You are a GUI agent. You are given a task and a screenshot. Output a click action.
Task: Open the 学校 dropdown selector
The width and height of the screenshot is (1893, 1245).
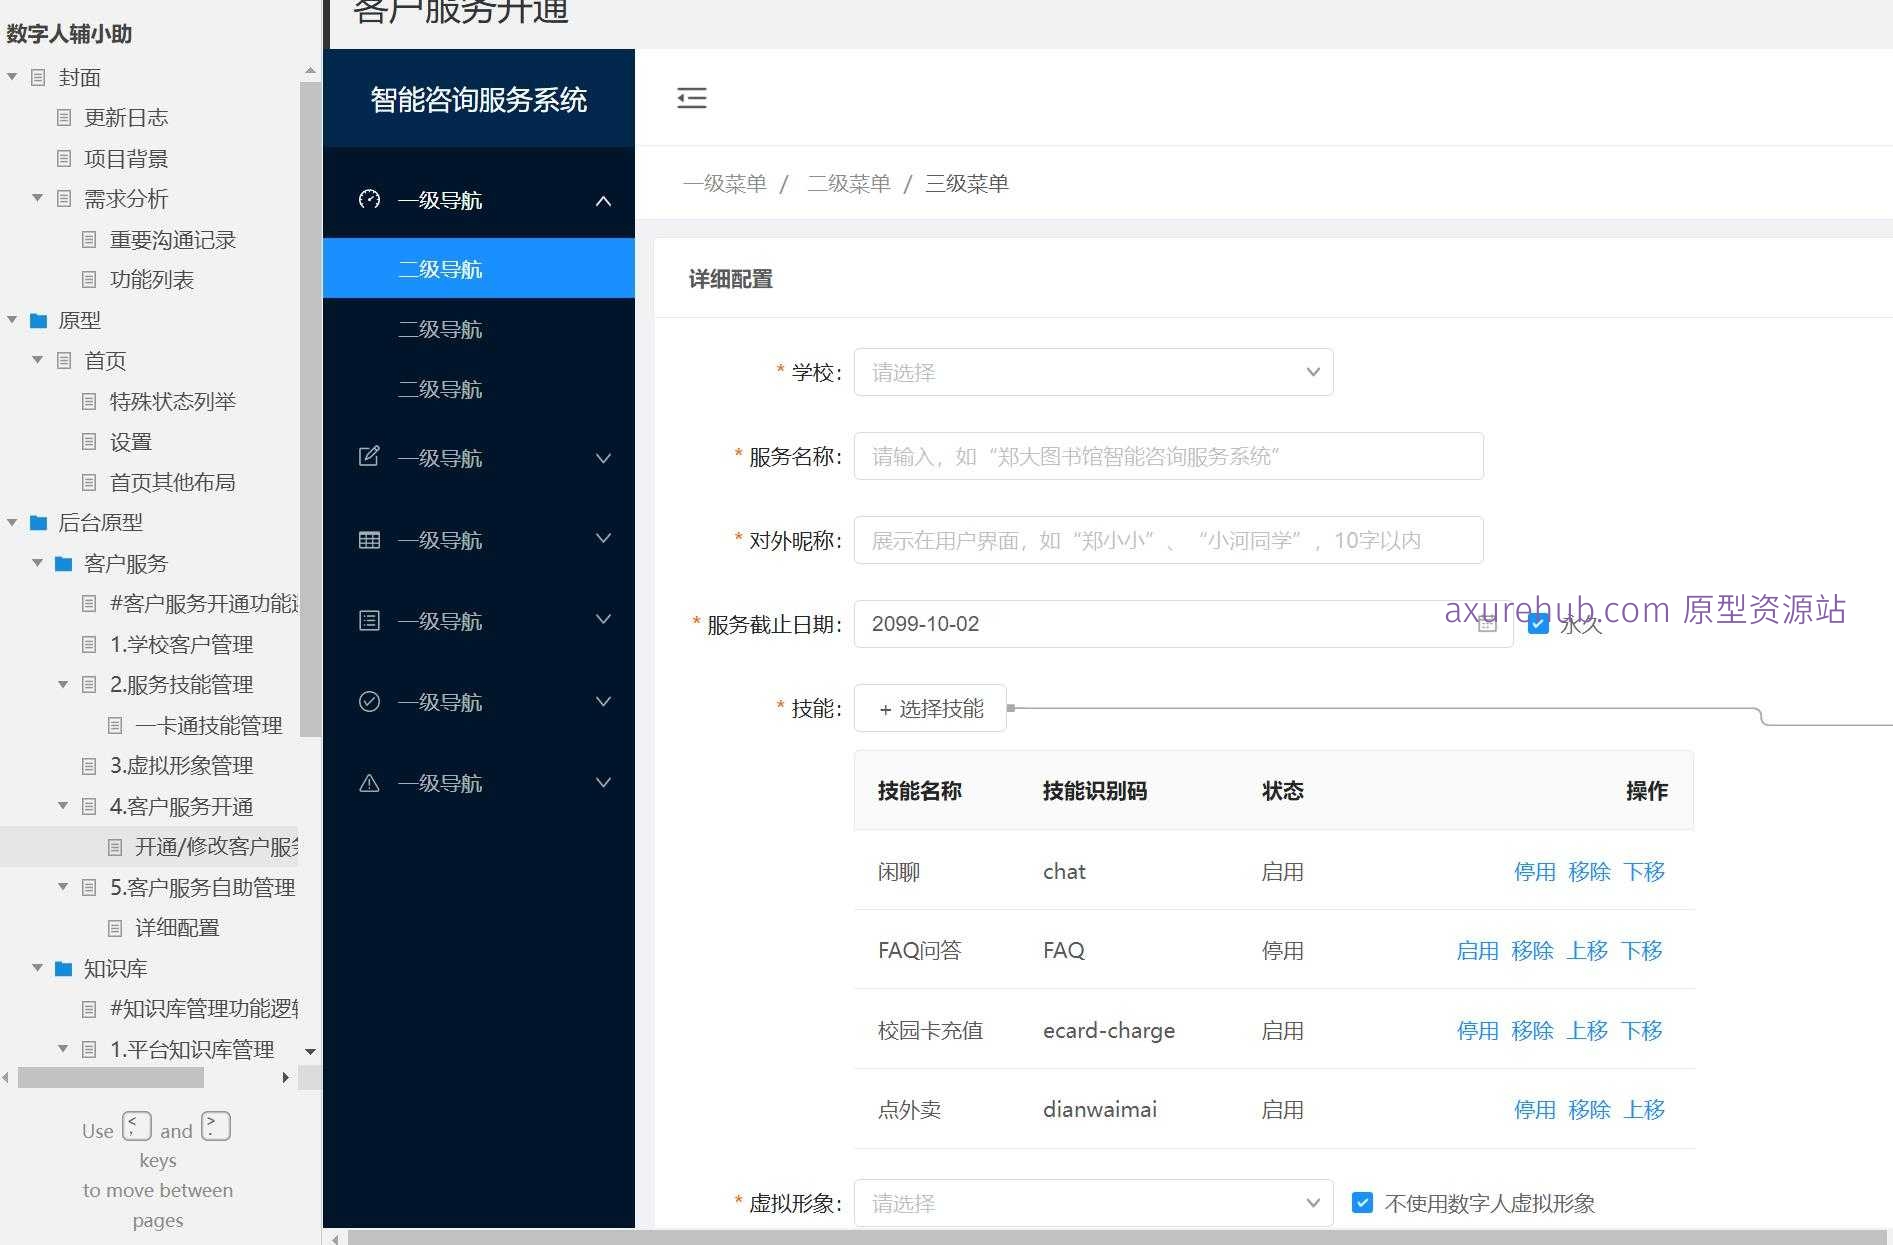[1093, 371]
